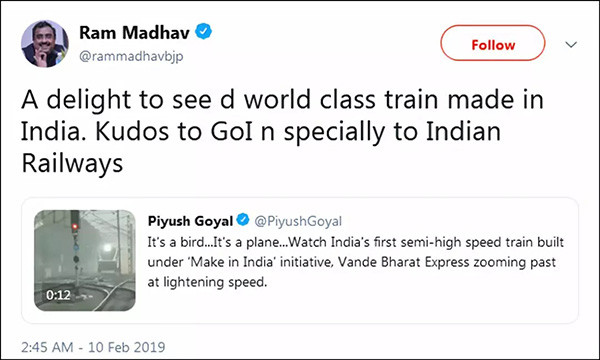
Task: Click Ram Madhav's profile avatar
Action: pos(45,44)
